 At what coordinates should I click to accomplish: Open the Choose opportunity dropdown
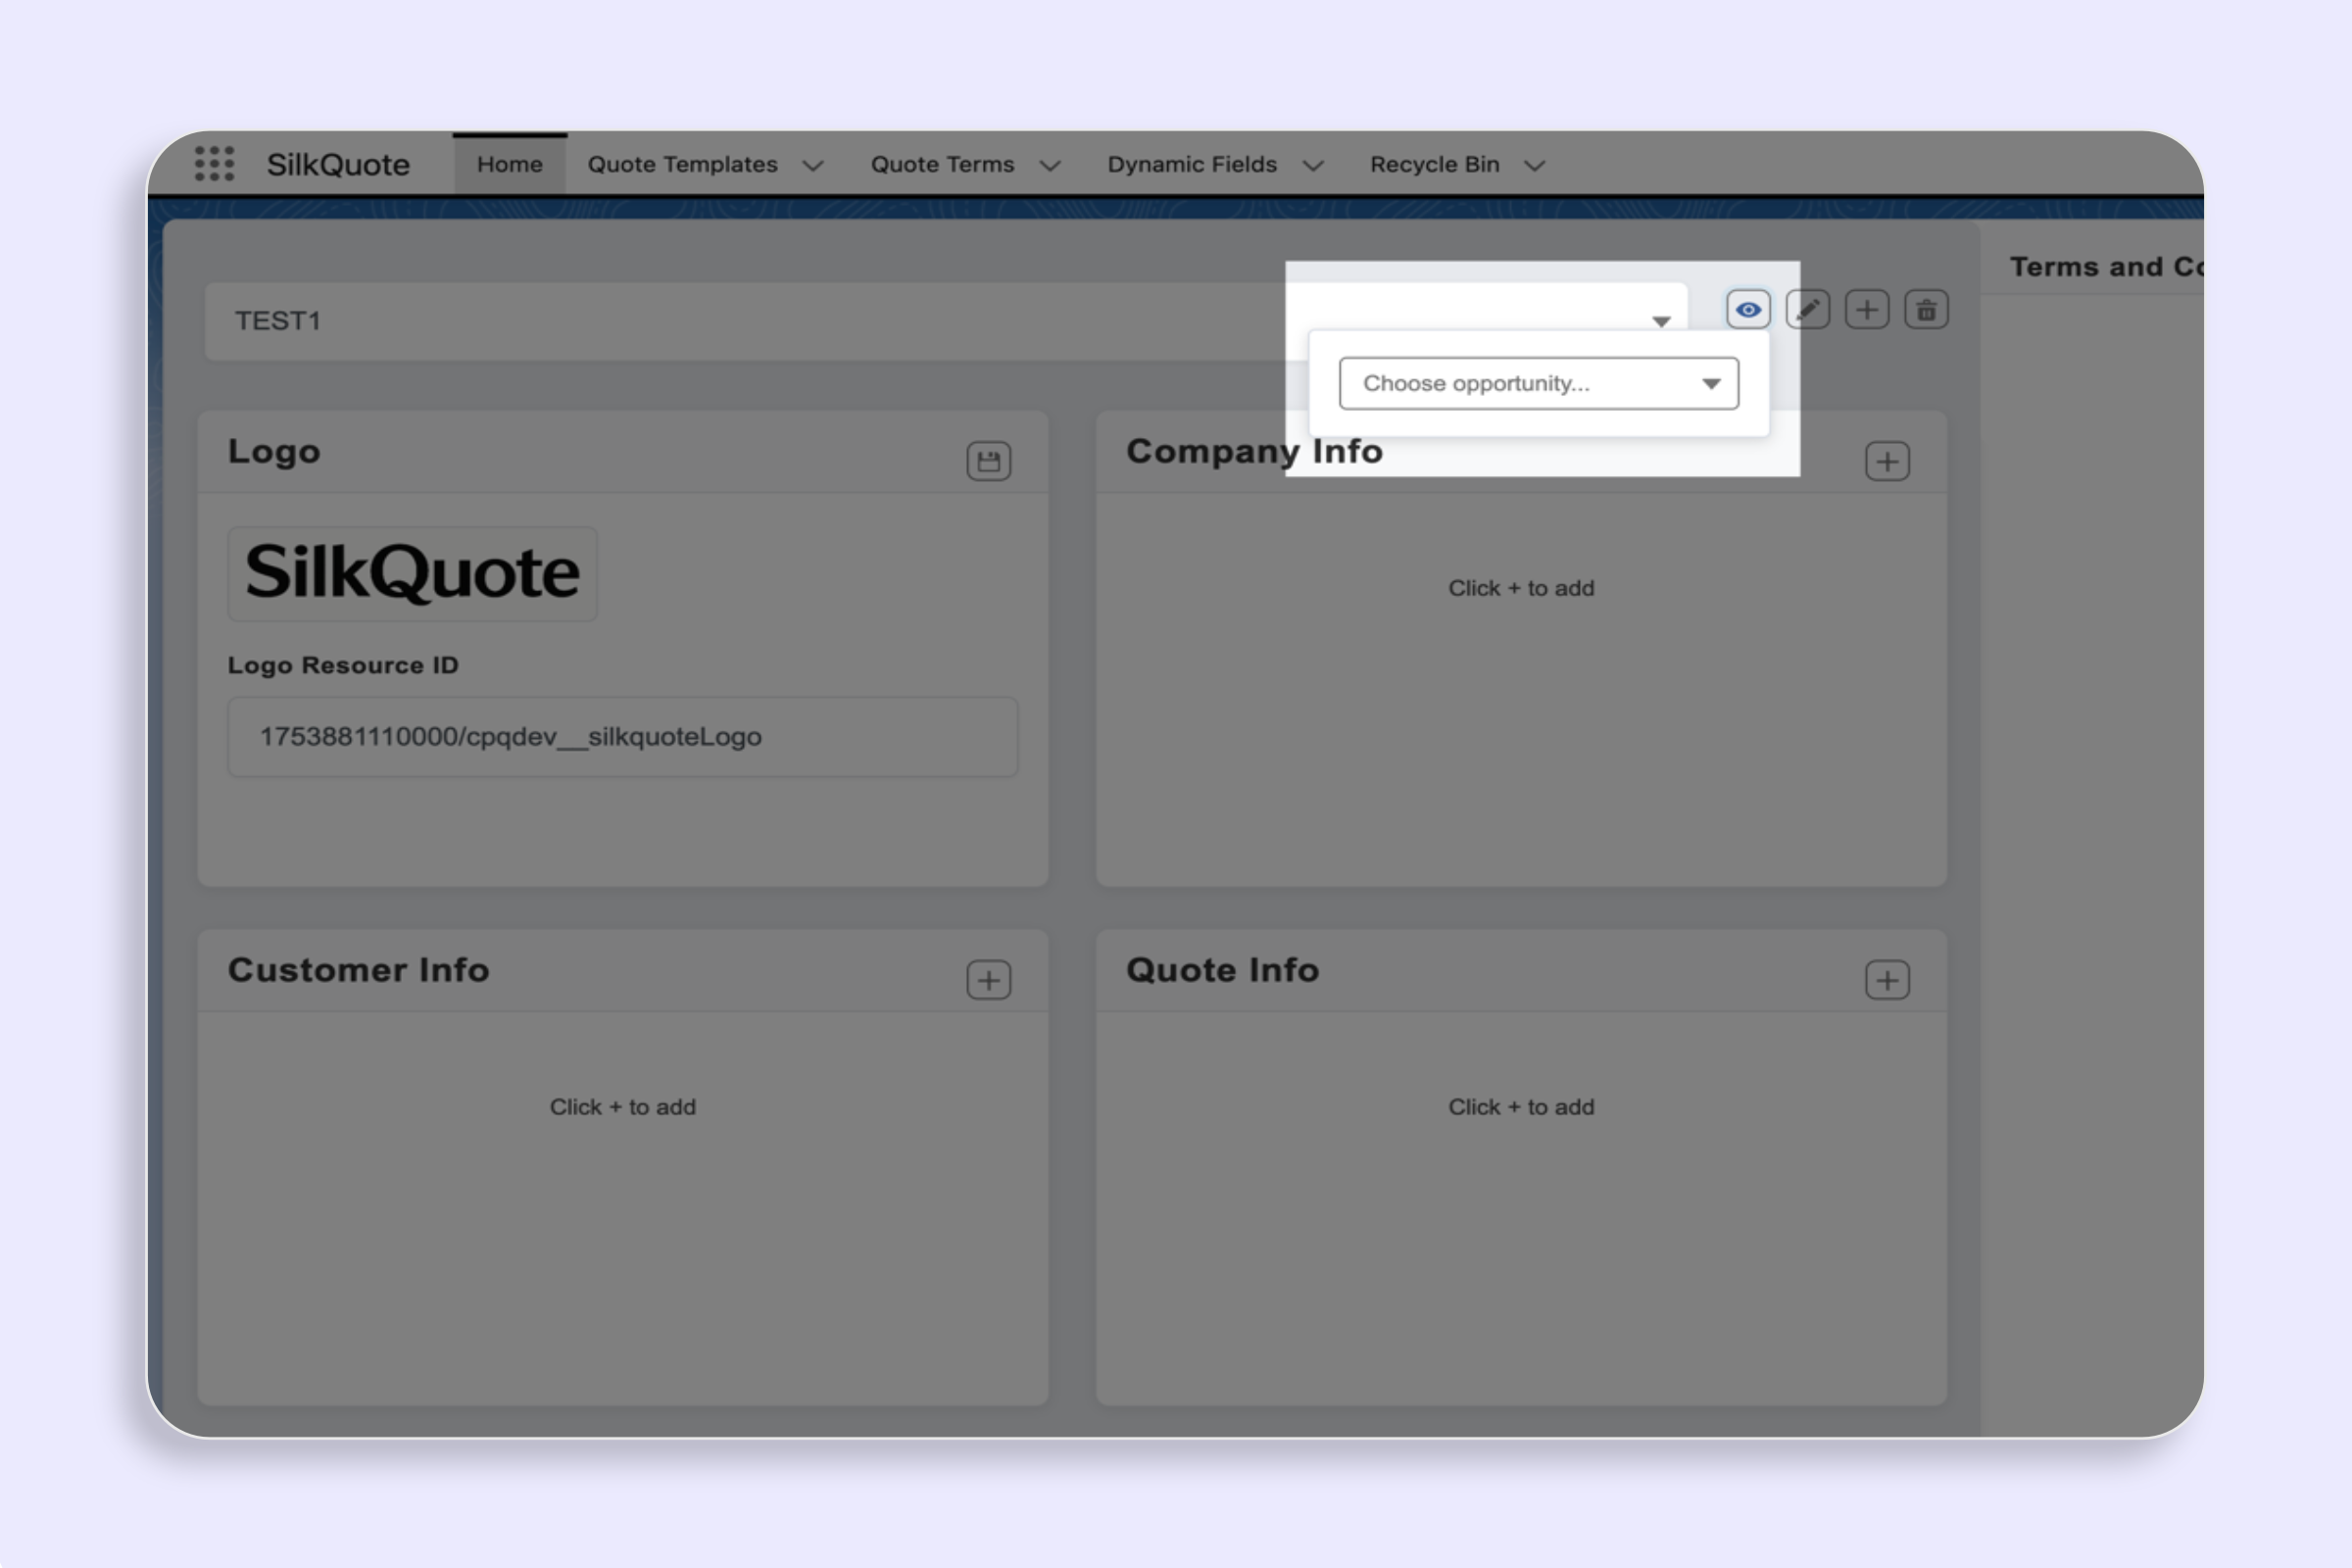click(1538, 383)
